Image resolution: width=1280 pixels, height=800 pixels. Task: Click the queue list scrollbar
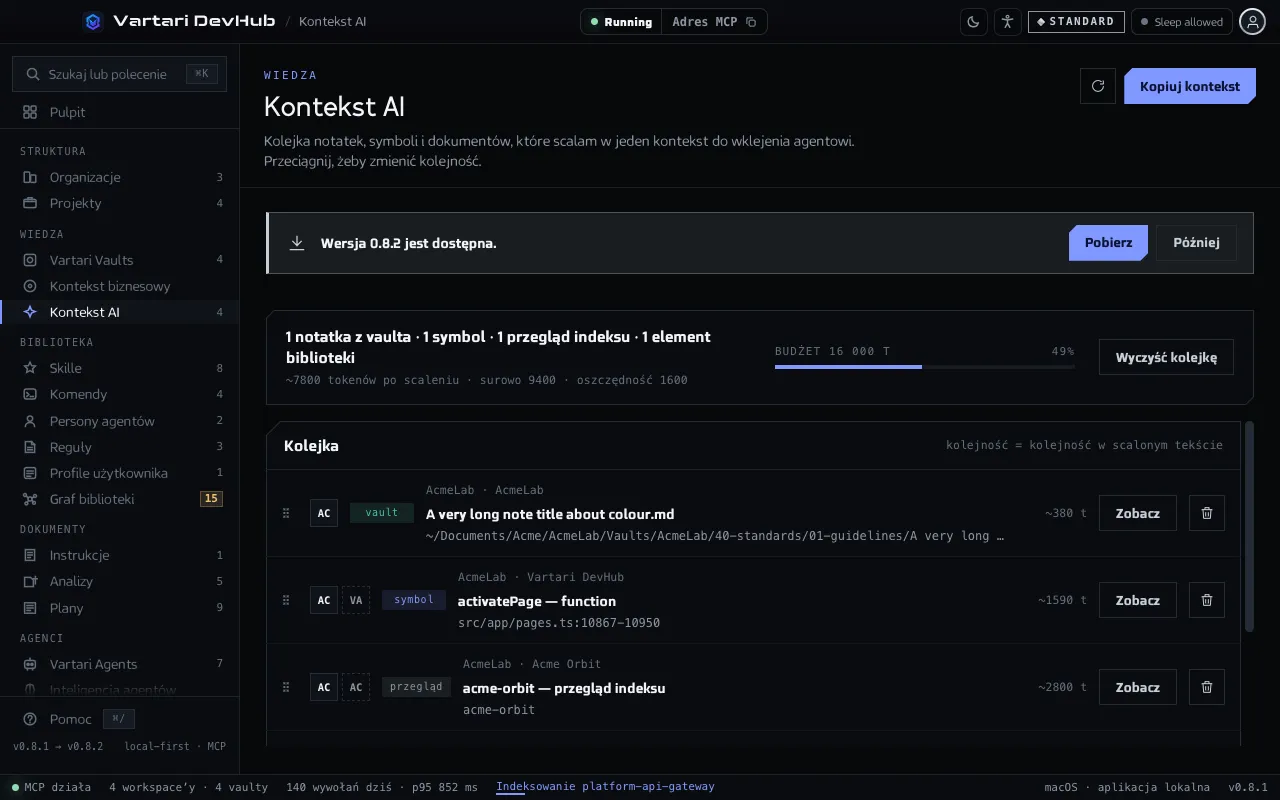click(1249, 526)
